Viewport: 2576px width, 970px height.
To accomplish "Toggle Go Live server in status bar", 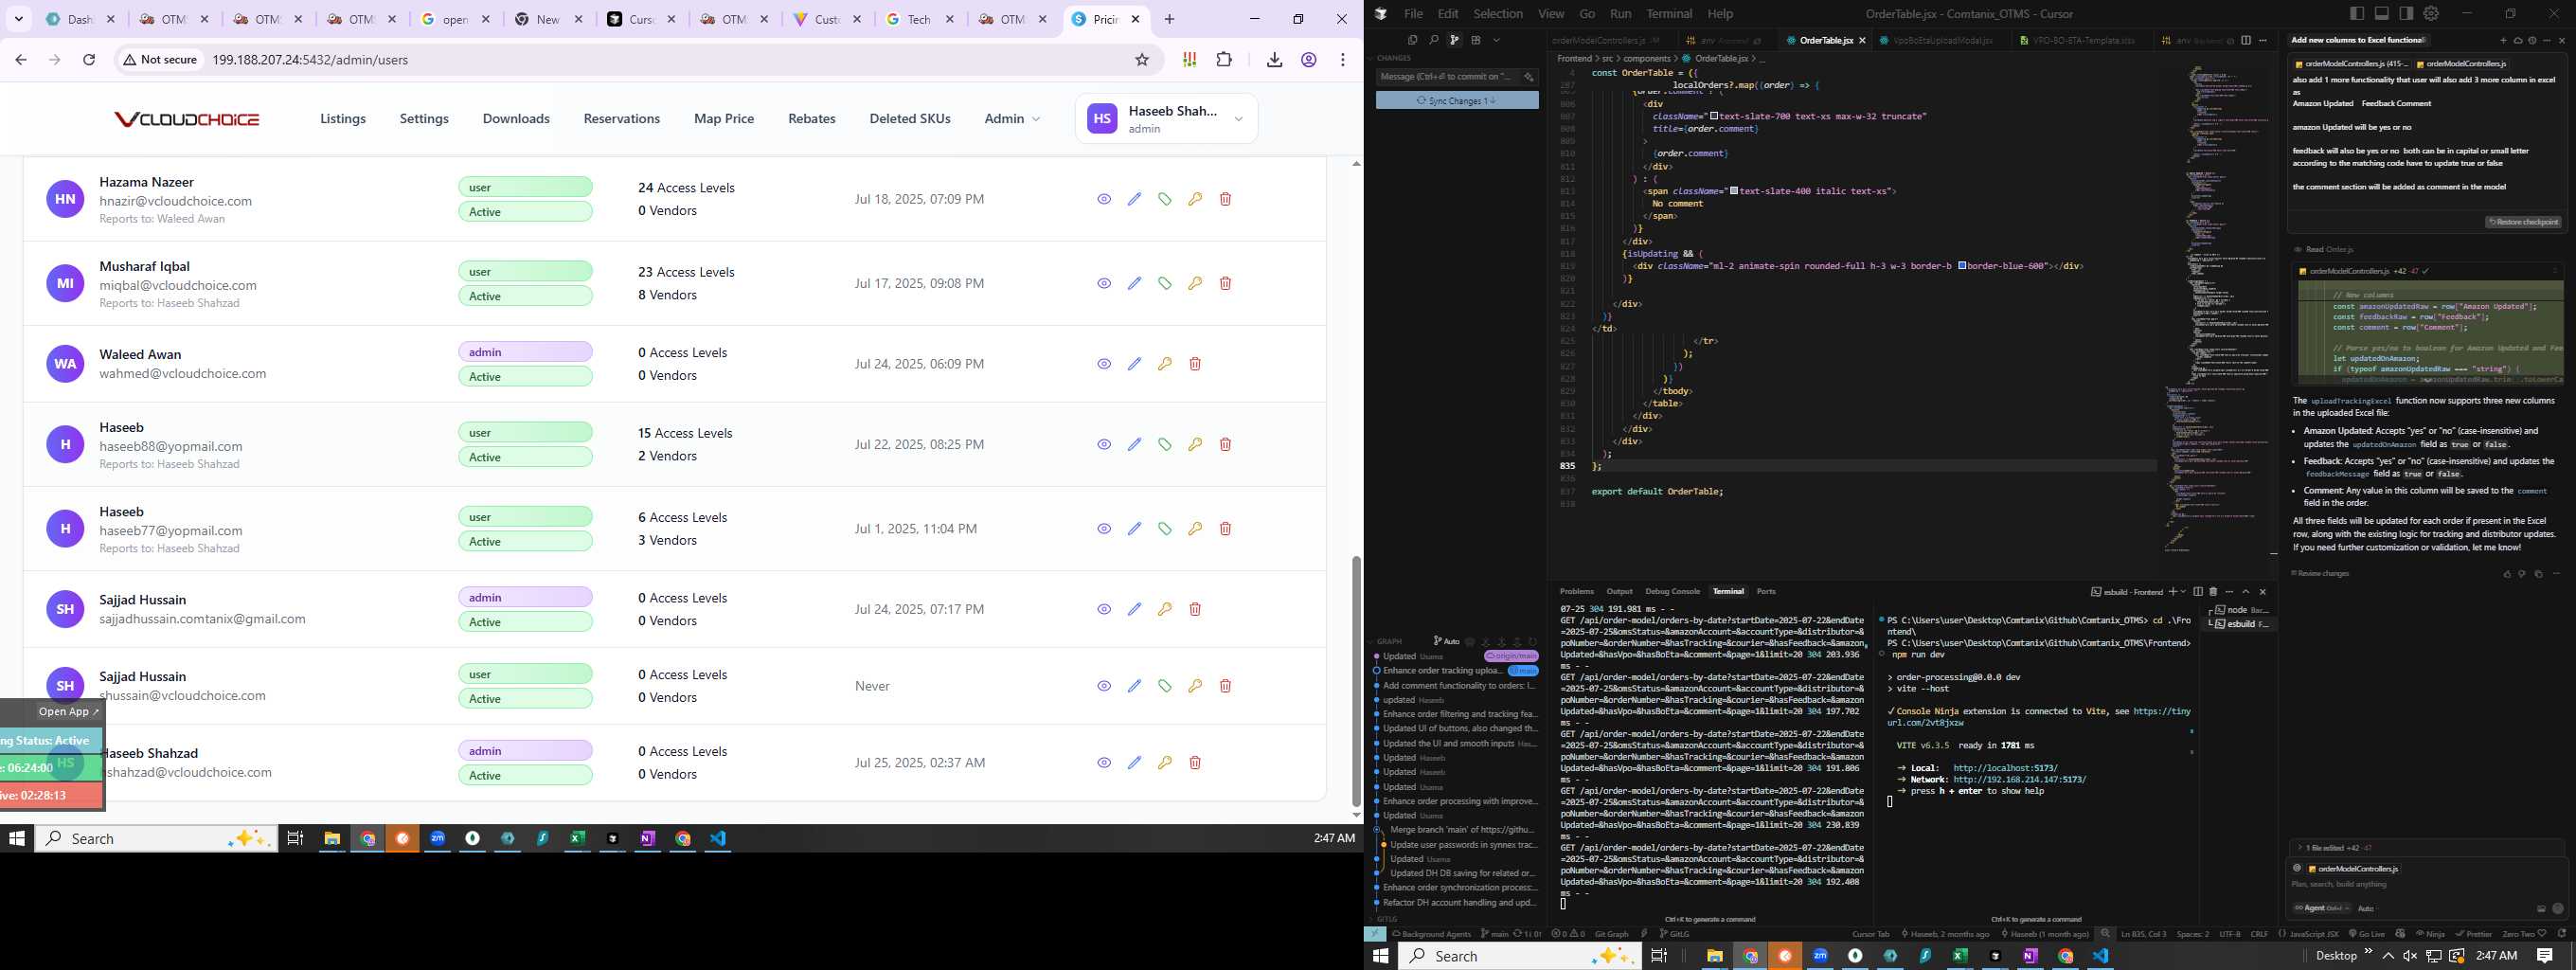I will pos(2365,934).
